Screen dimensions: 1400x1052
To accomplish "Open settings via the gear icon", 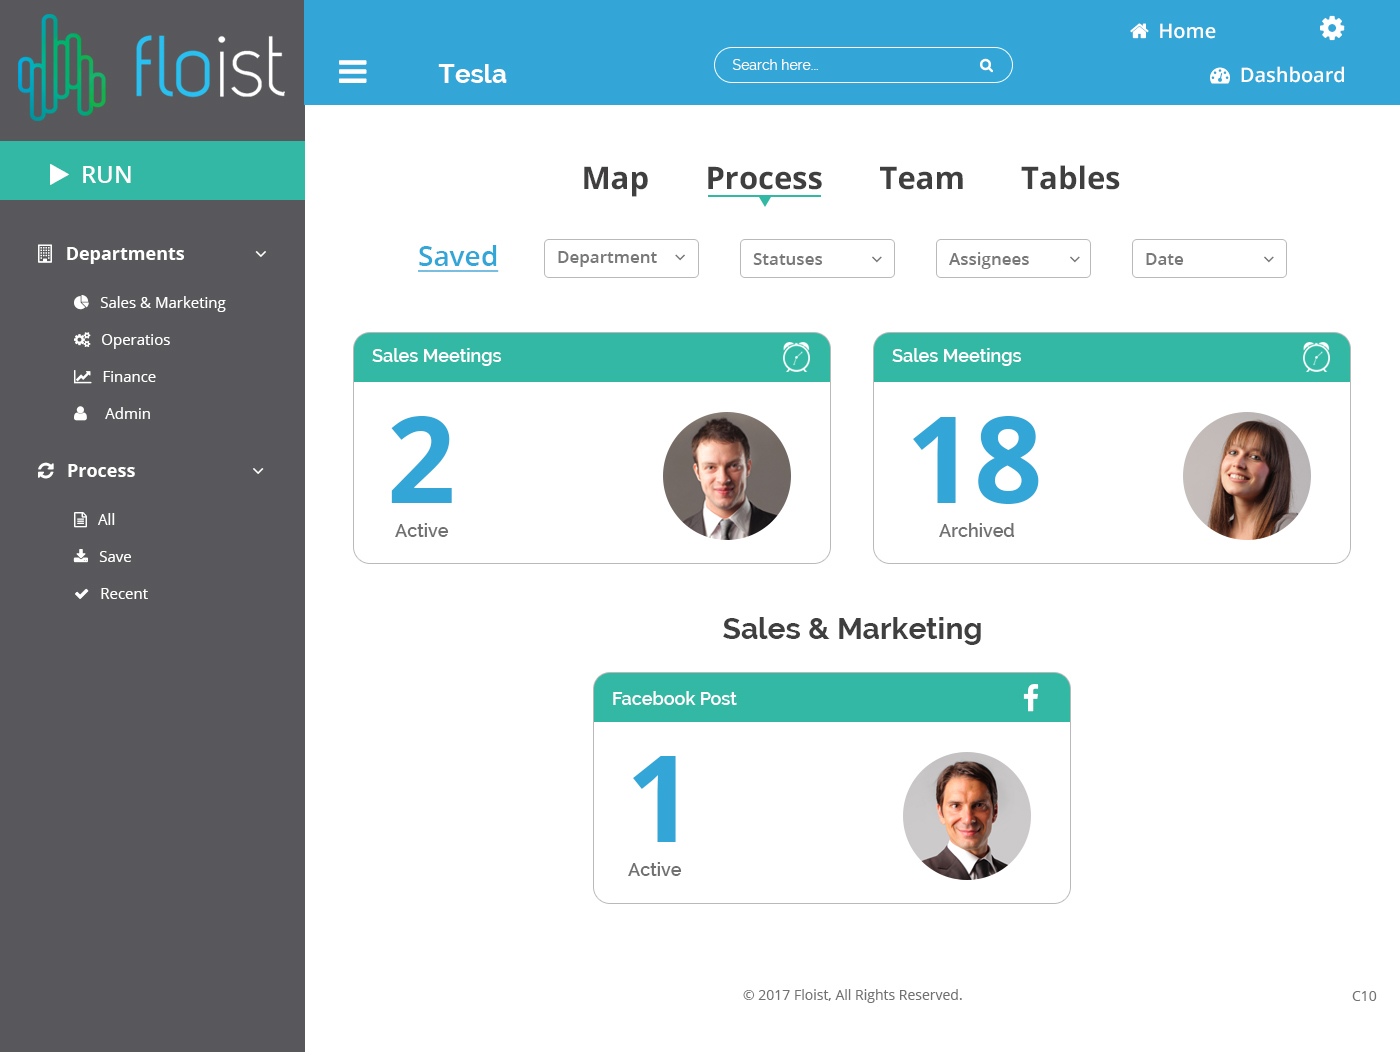I will coord(1331,28).
